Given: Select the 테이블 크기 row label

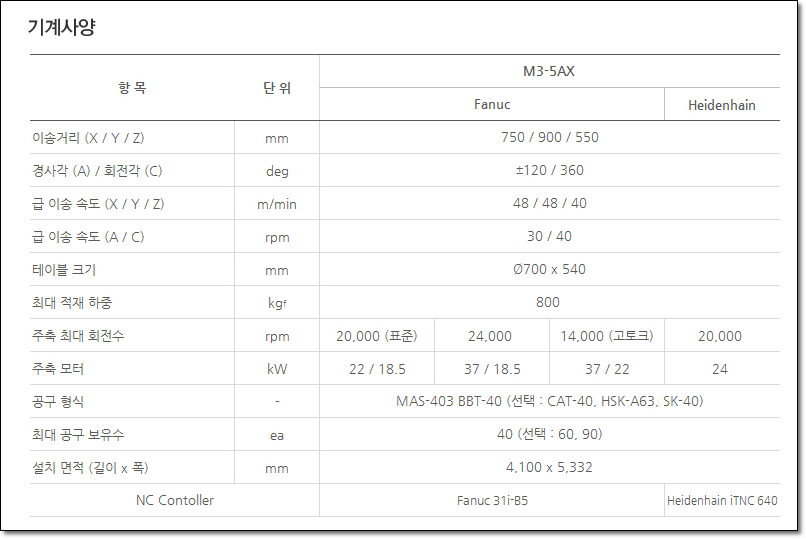Looking at the screenshot, I should click(65, 270).
